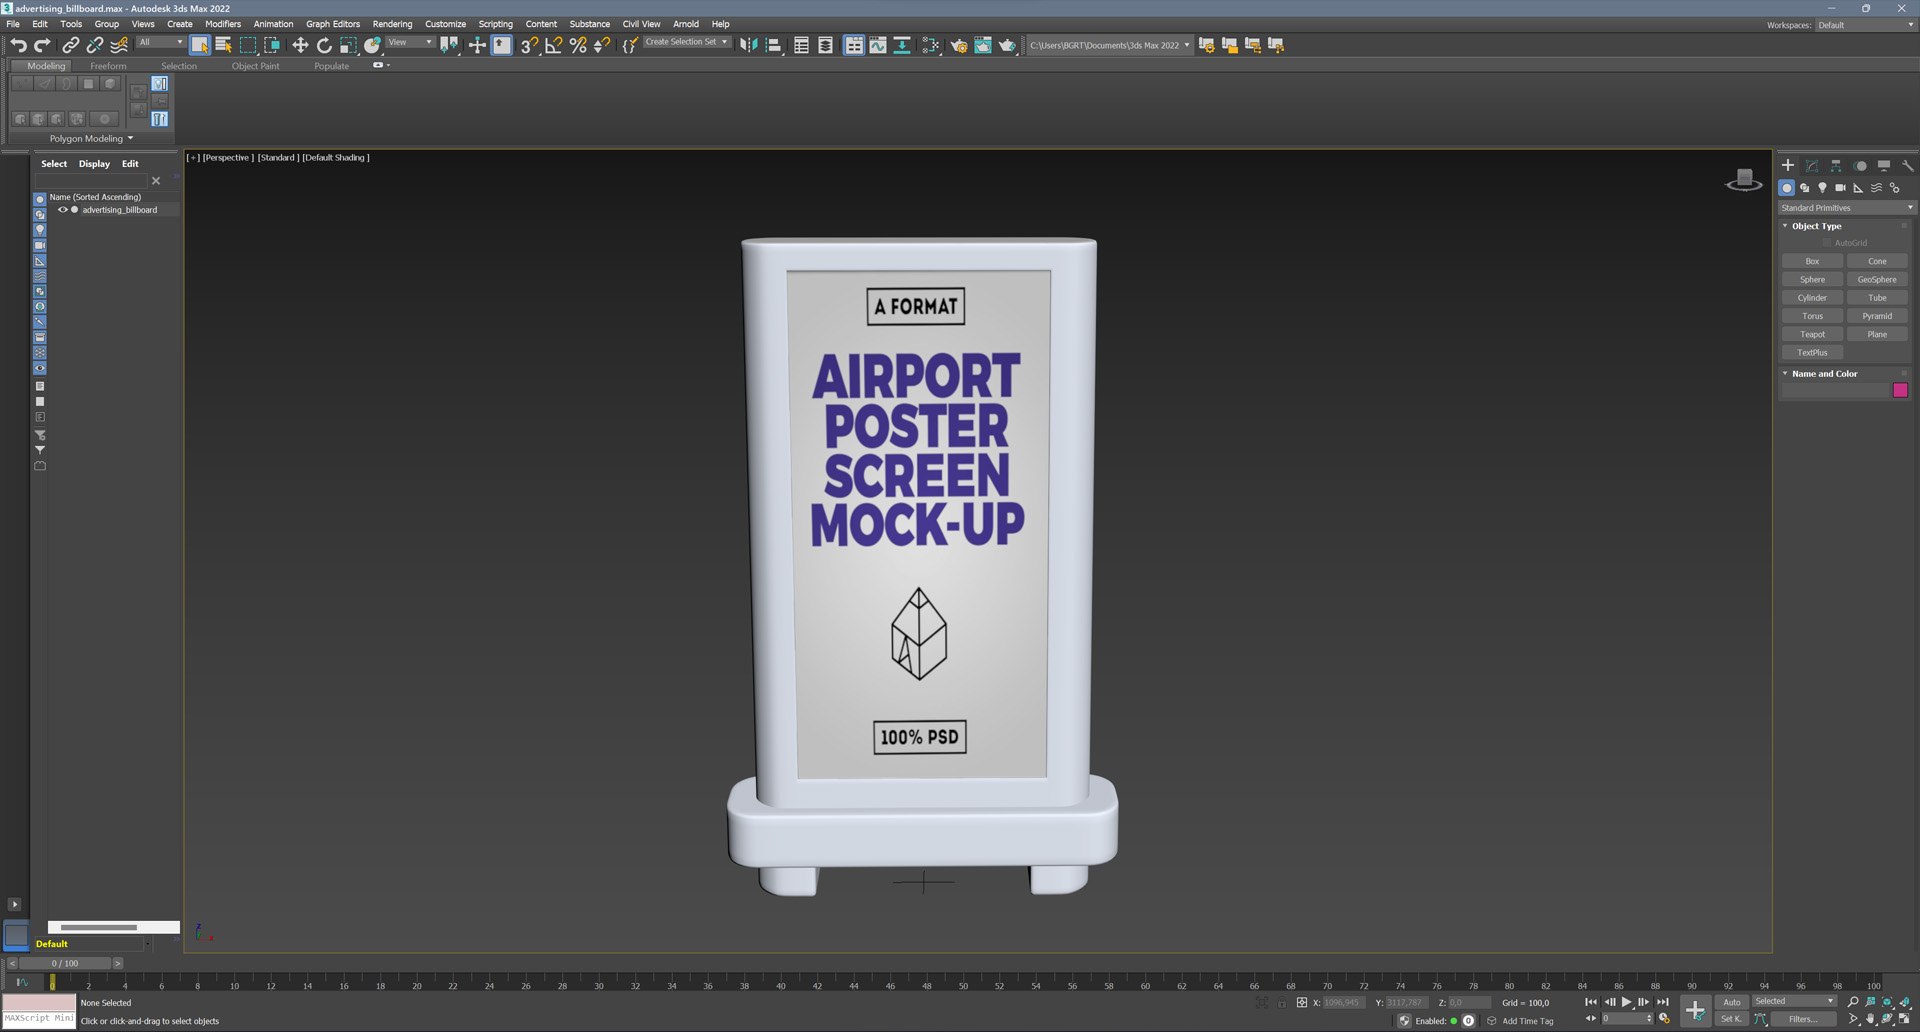Screen dimensions: 1920x1032
Task: Open the Rendering menu
Action: click(x=392, y=24)
